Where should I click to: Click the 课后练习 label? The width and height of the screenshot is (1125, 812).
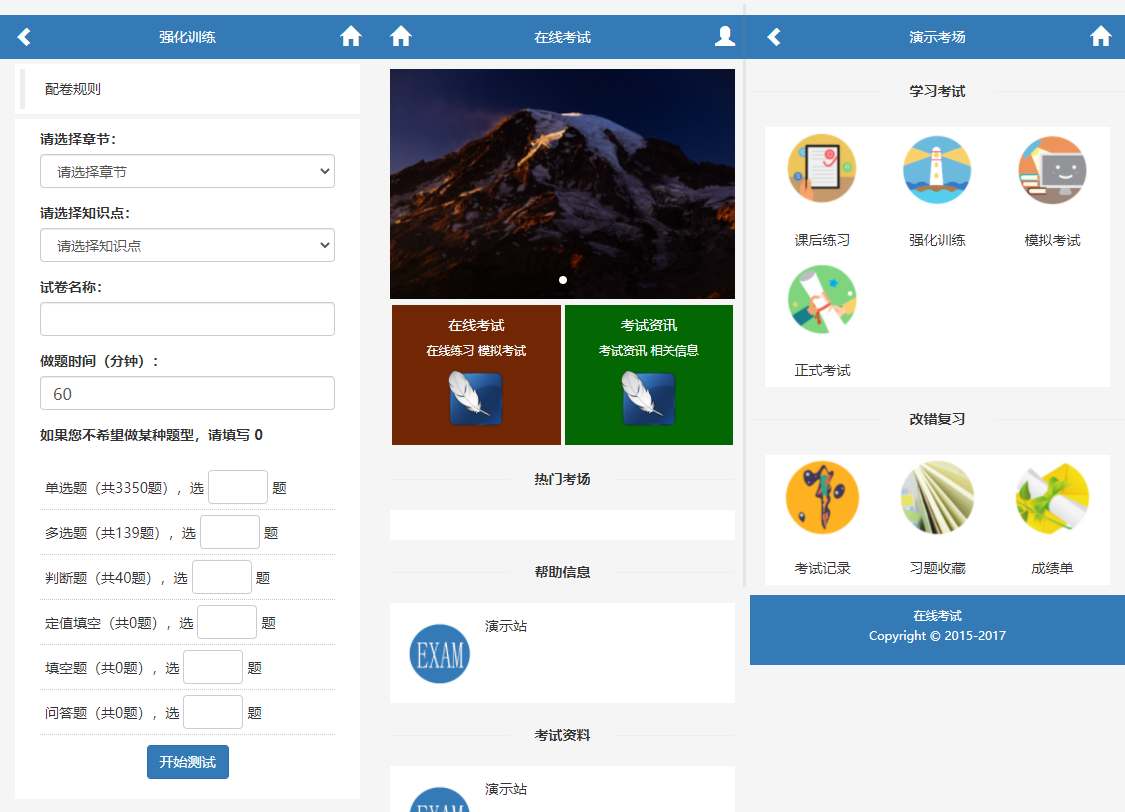click(822, 240)
